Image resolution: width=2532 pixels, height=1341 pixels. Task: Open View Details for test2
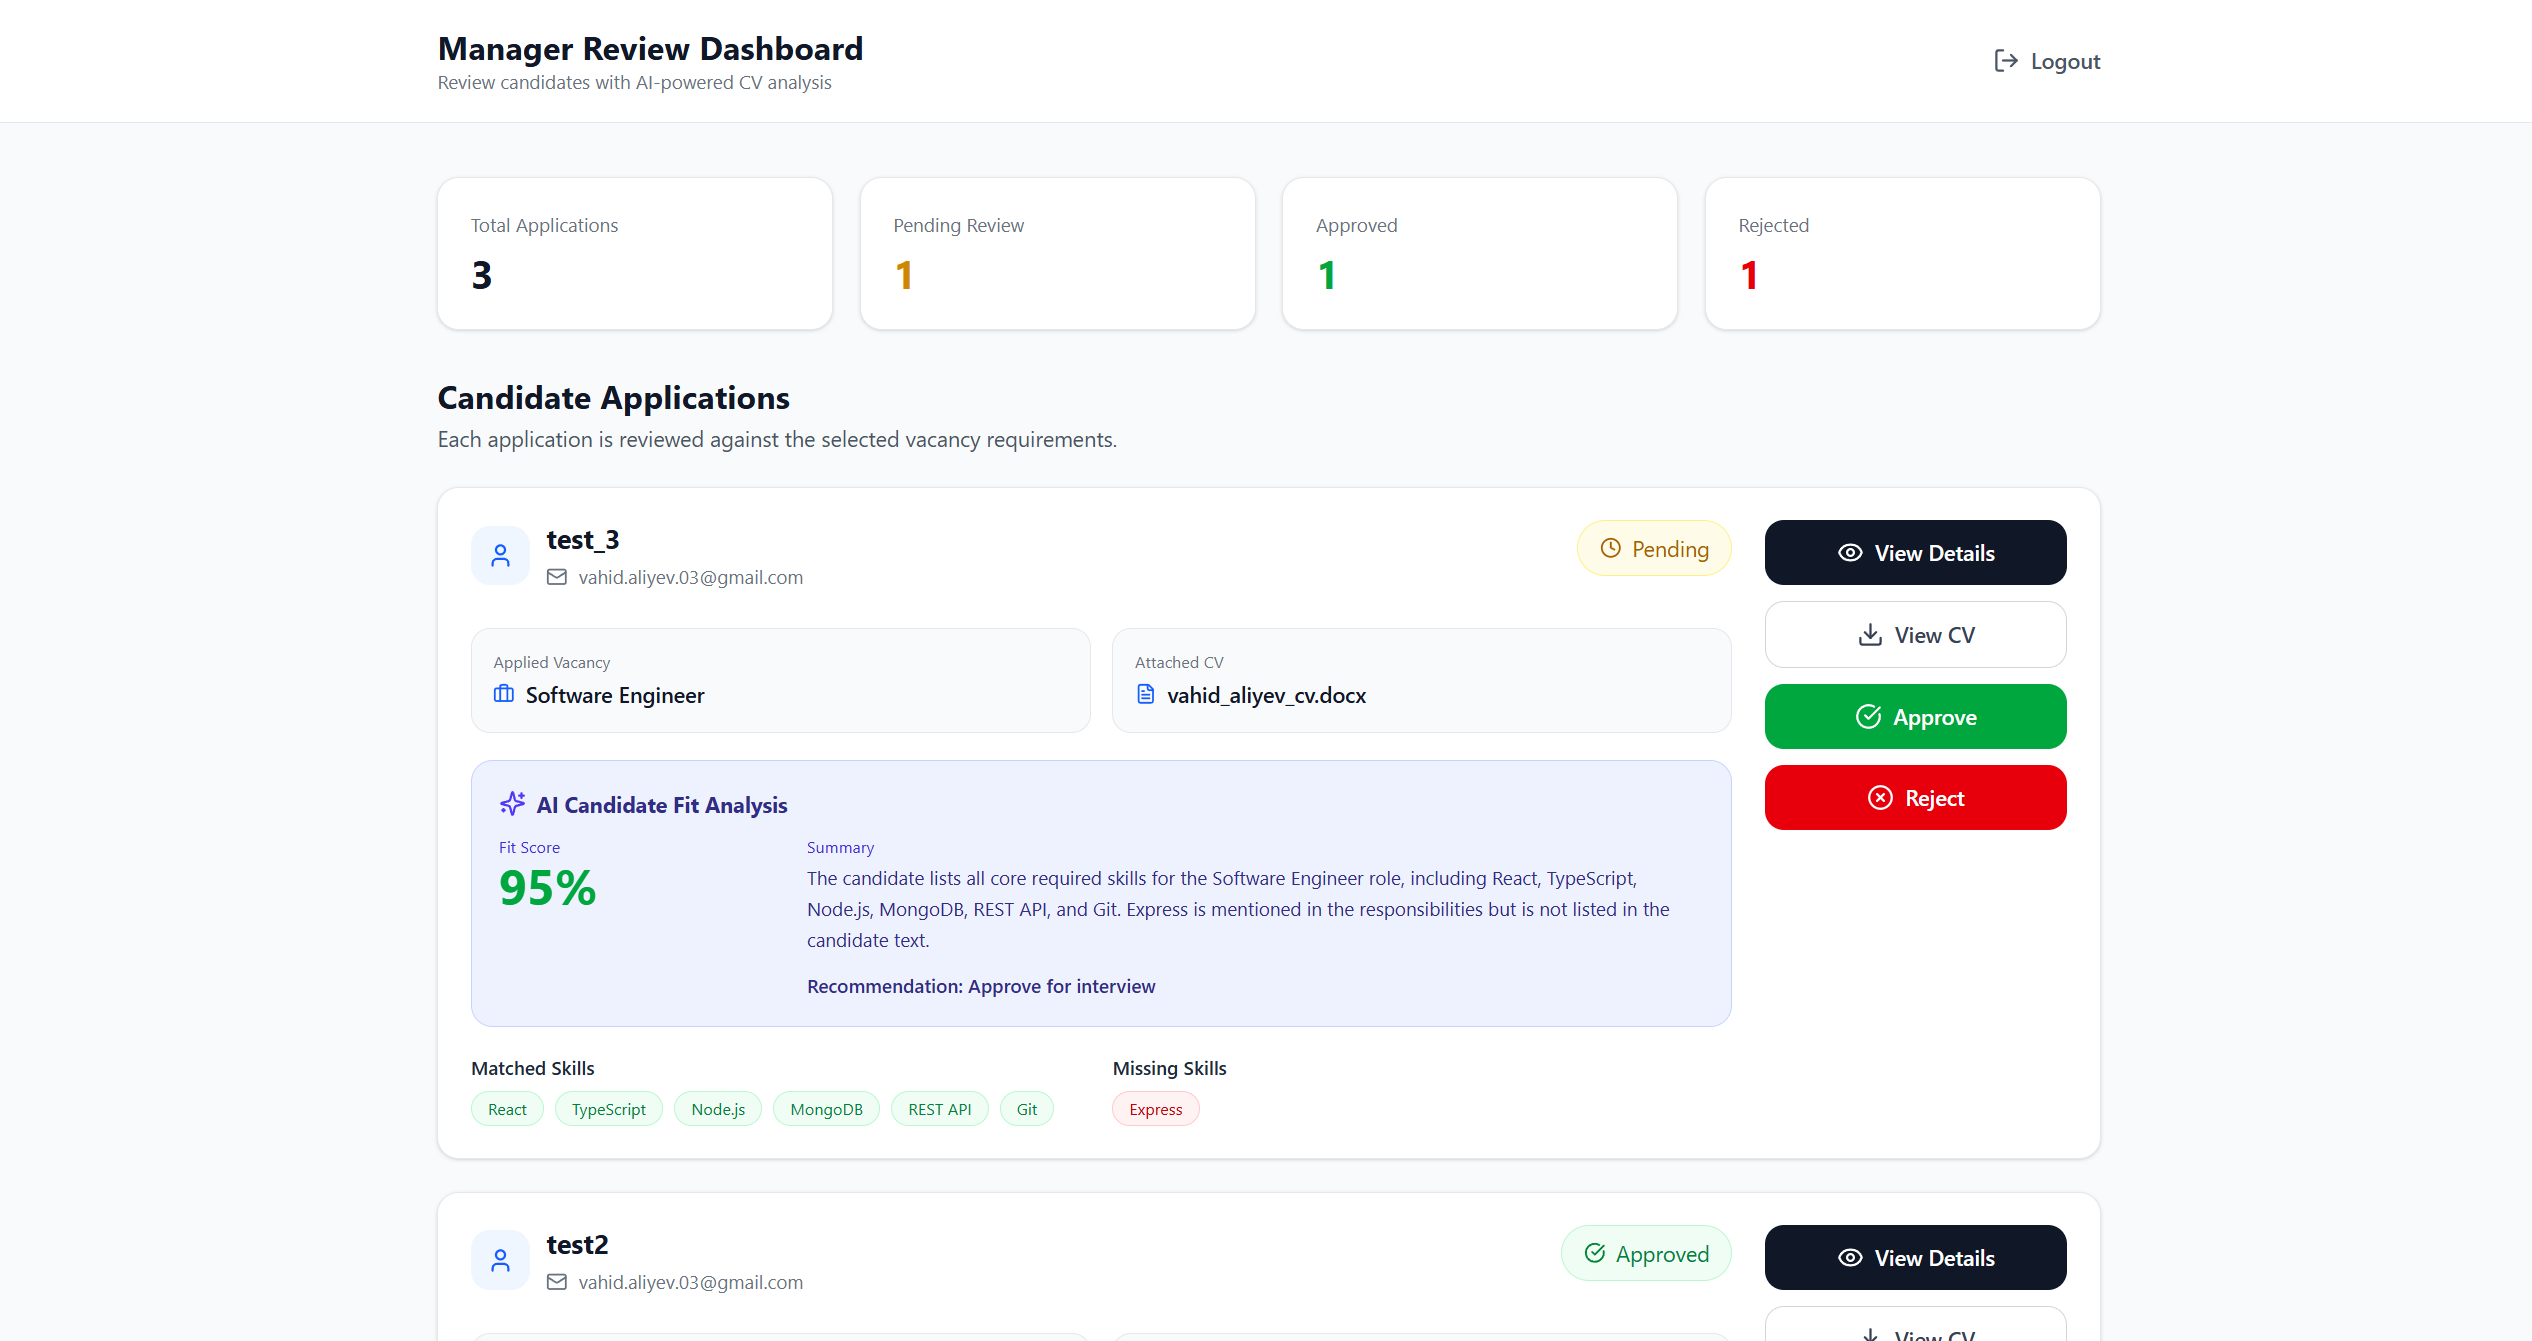(x=1915, y=1258)
